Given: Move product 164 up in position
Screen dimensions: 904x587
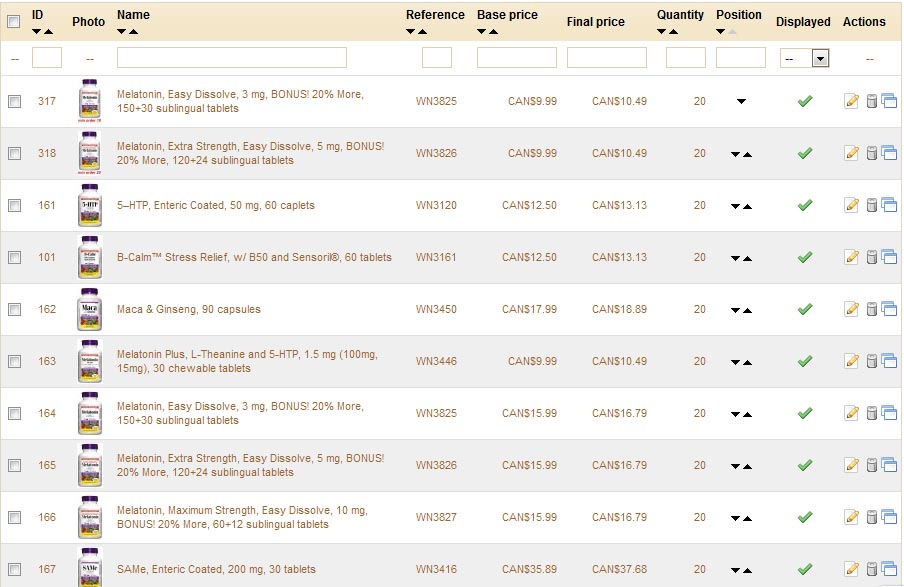Looking at the screenshot, I should (x=748, y=415).
